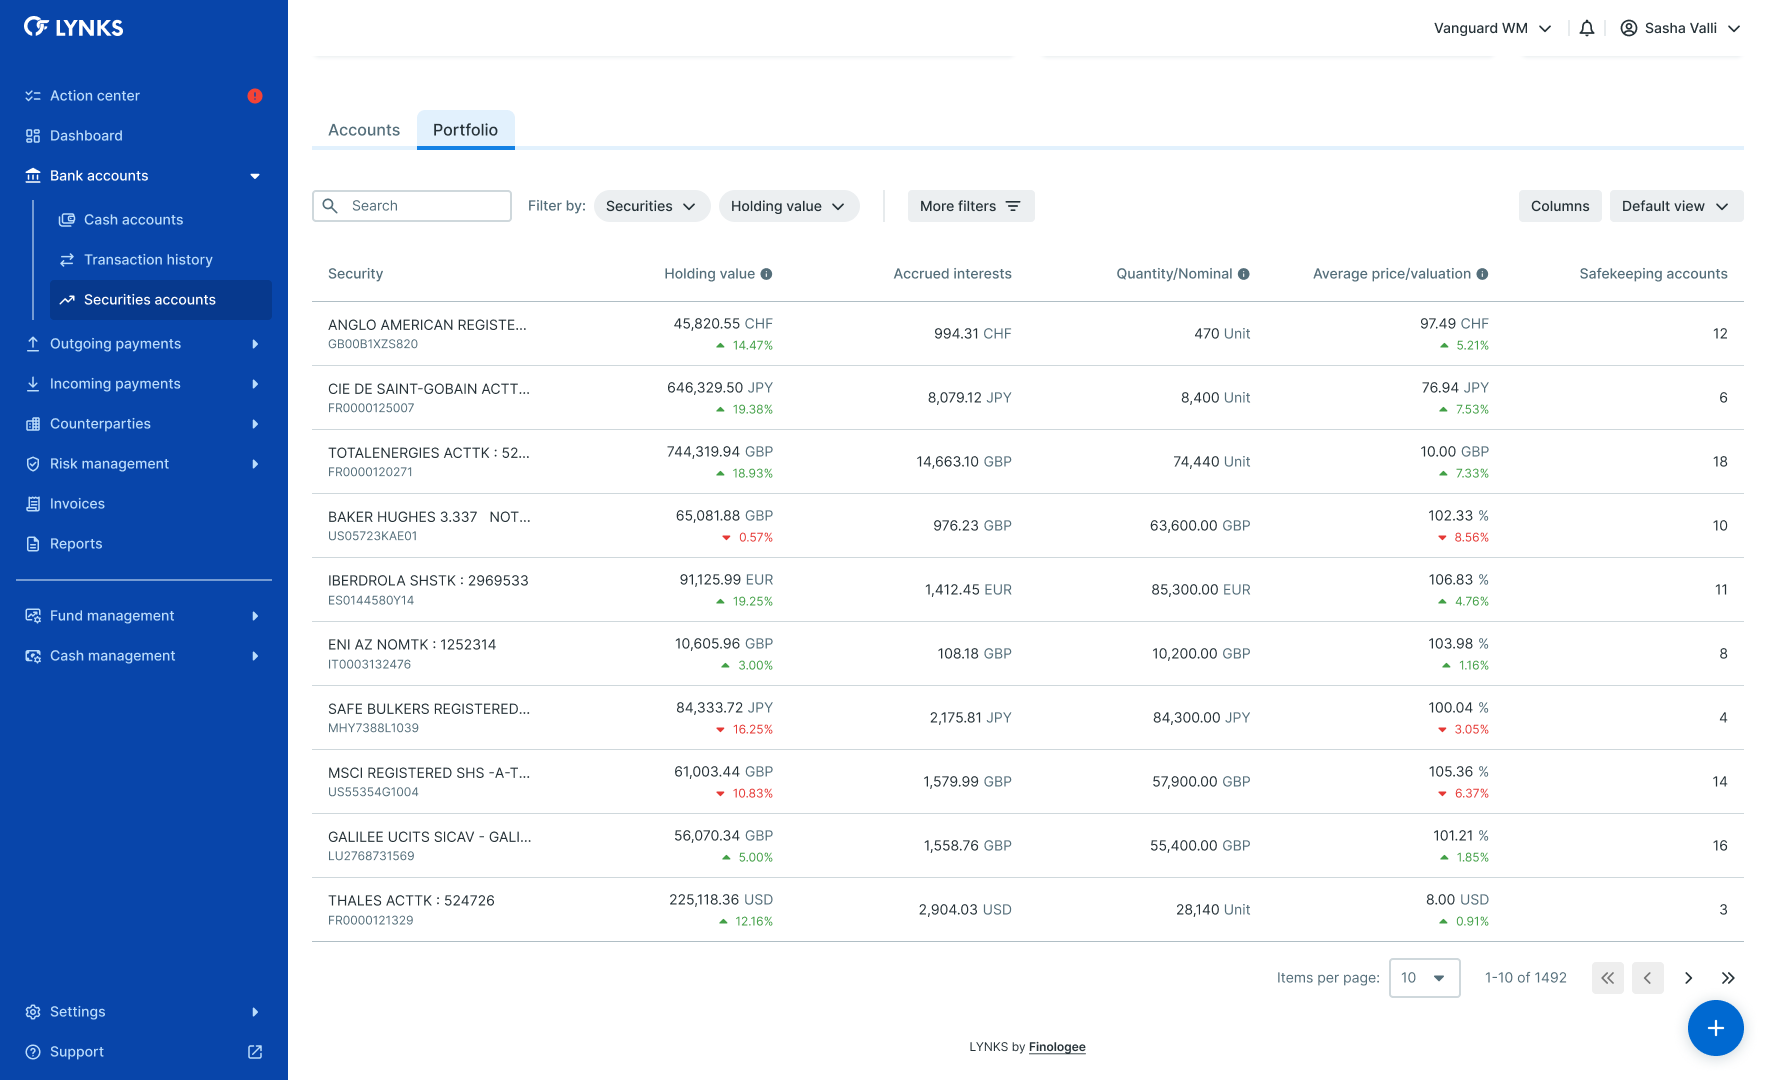
Task: Click the MSCI REGISTERED SHS security
Action: tap(429, 773)
